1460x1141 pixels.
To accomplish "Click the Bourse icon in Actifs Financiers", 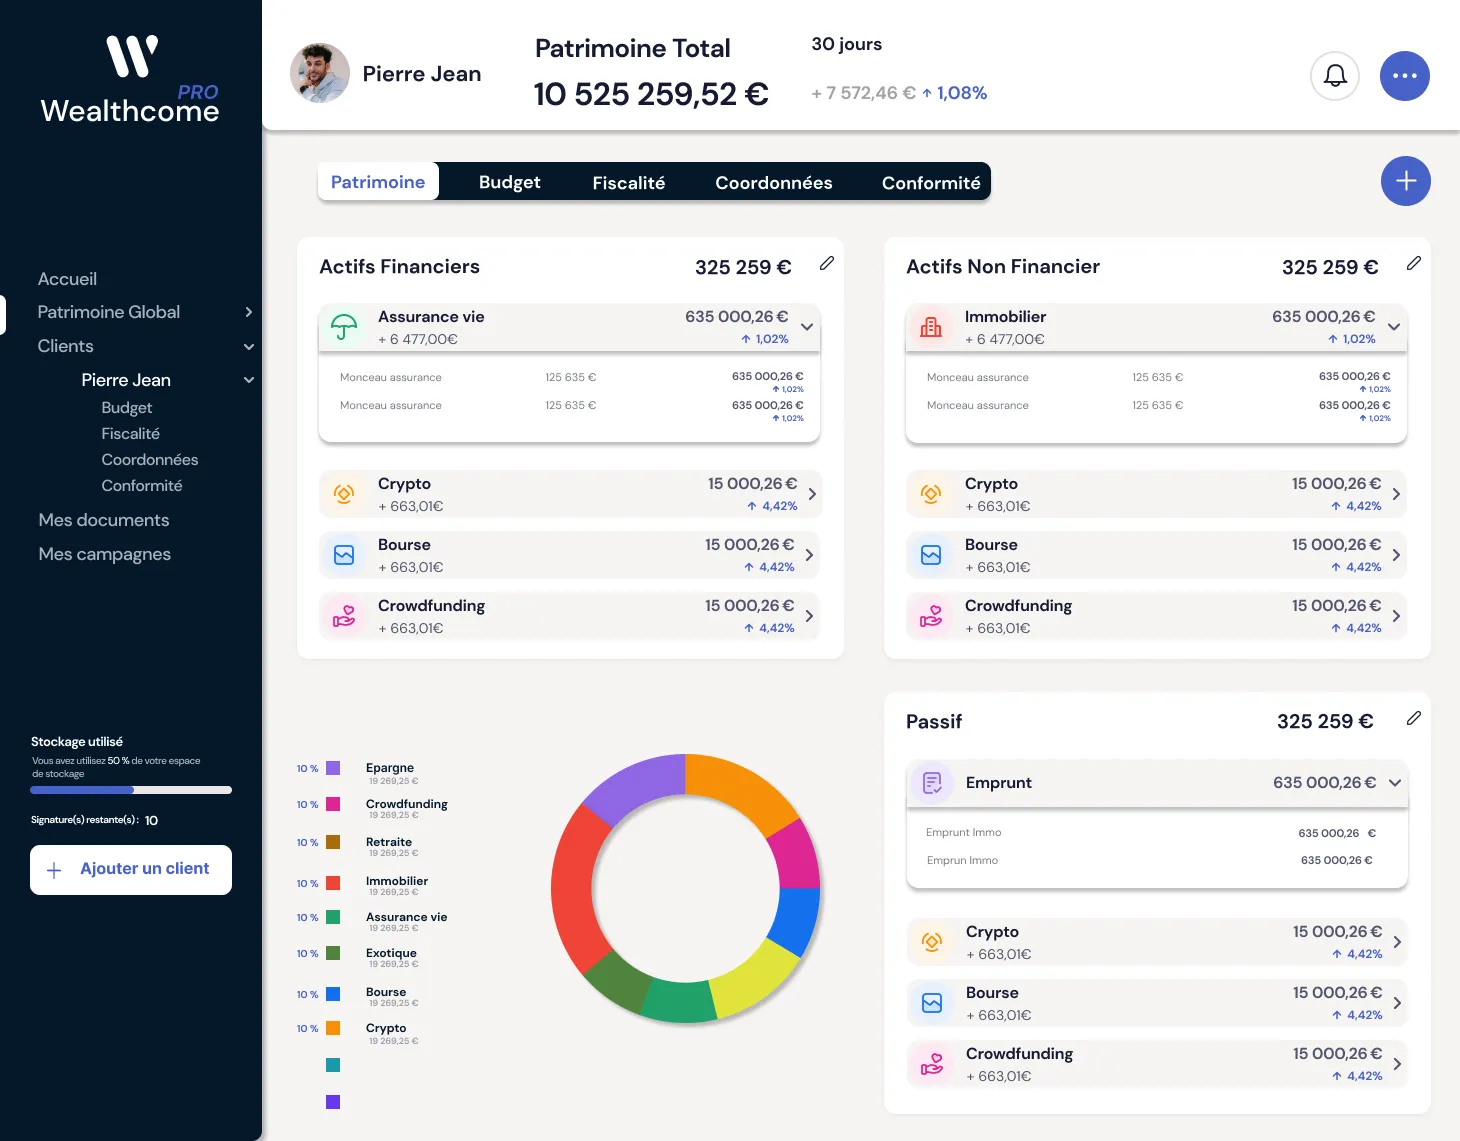I will pos(344,555).
